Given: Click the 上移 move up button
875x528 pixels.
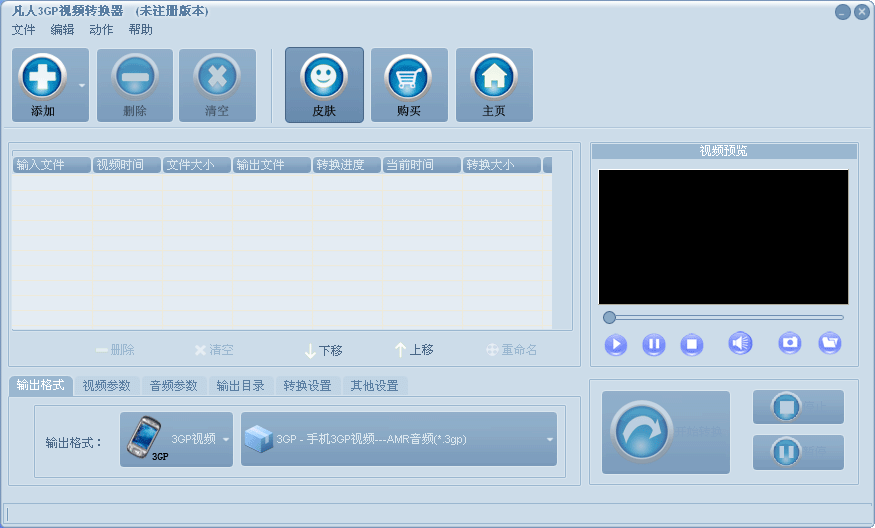Looking at the screenshot, I should [414, 350].
